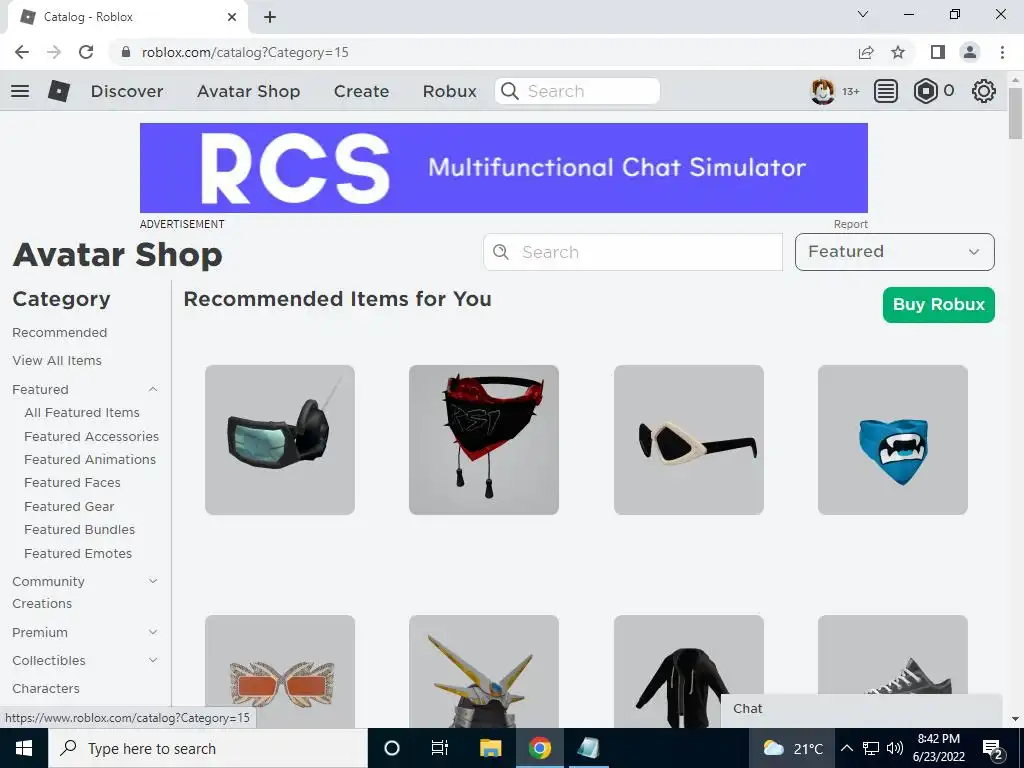Open the Windows Start menu
The width and height of the screenshot is (1024, 768).
(24, 748)
